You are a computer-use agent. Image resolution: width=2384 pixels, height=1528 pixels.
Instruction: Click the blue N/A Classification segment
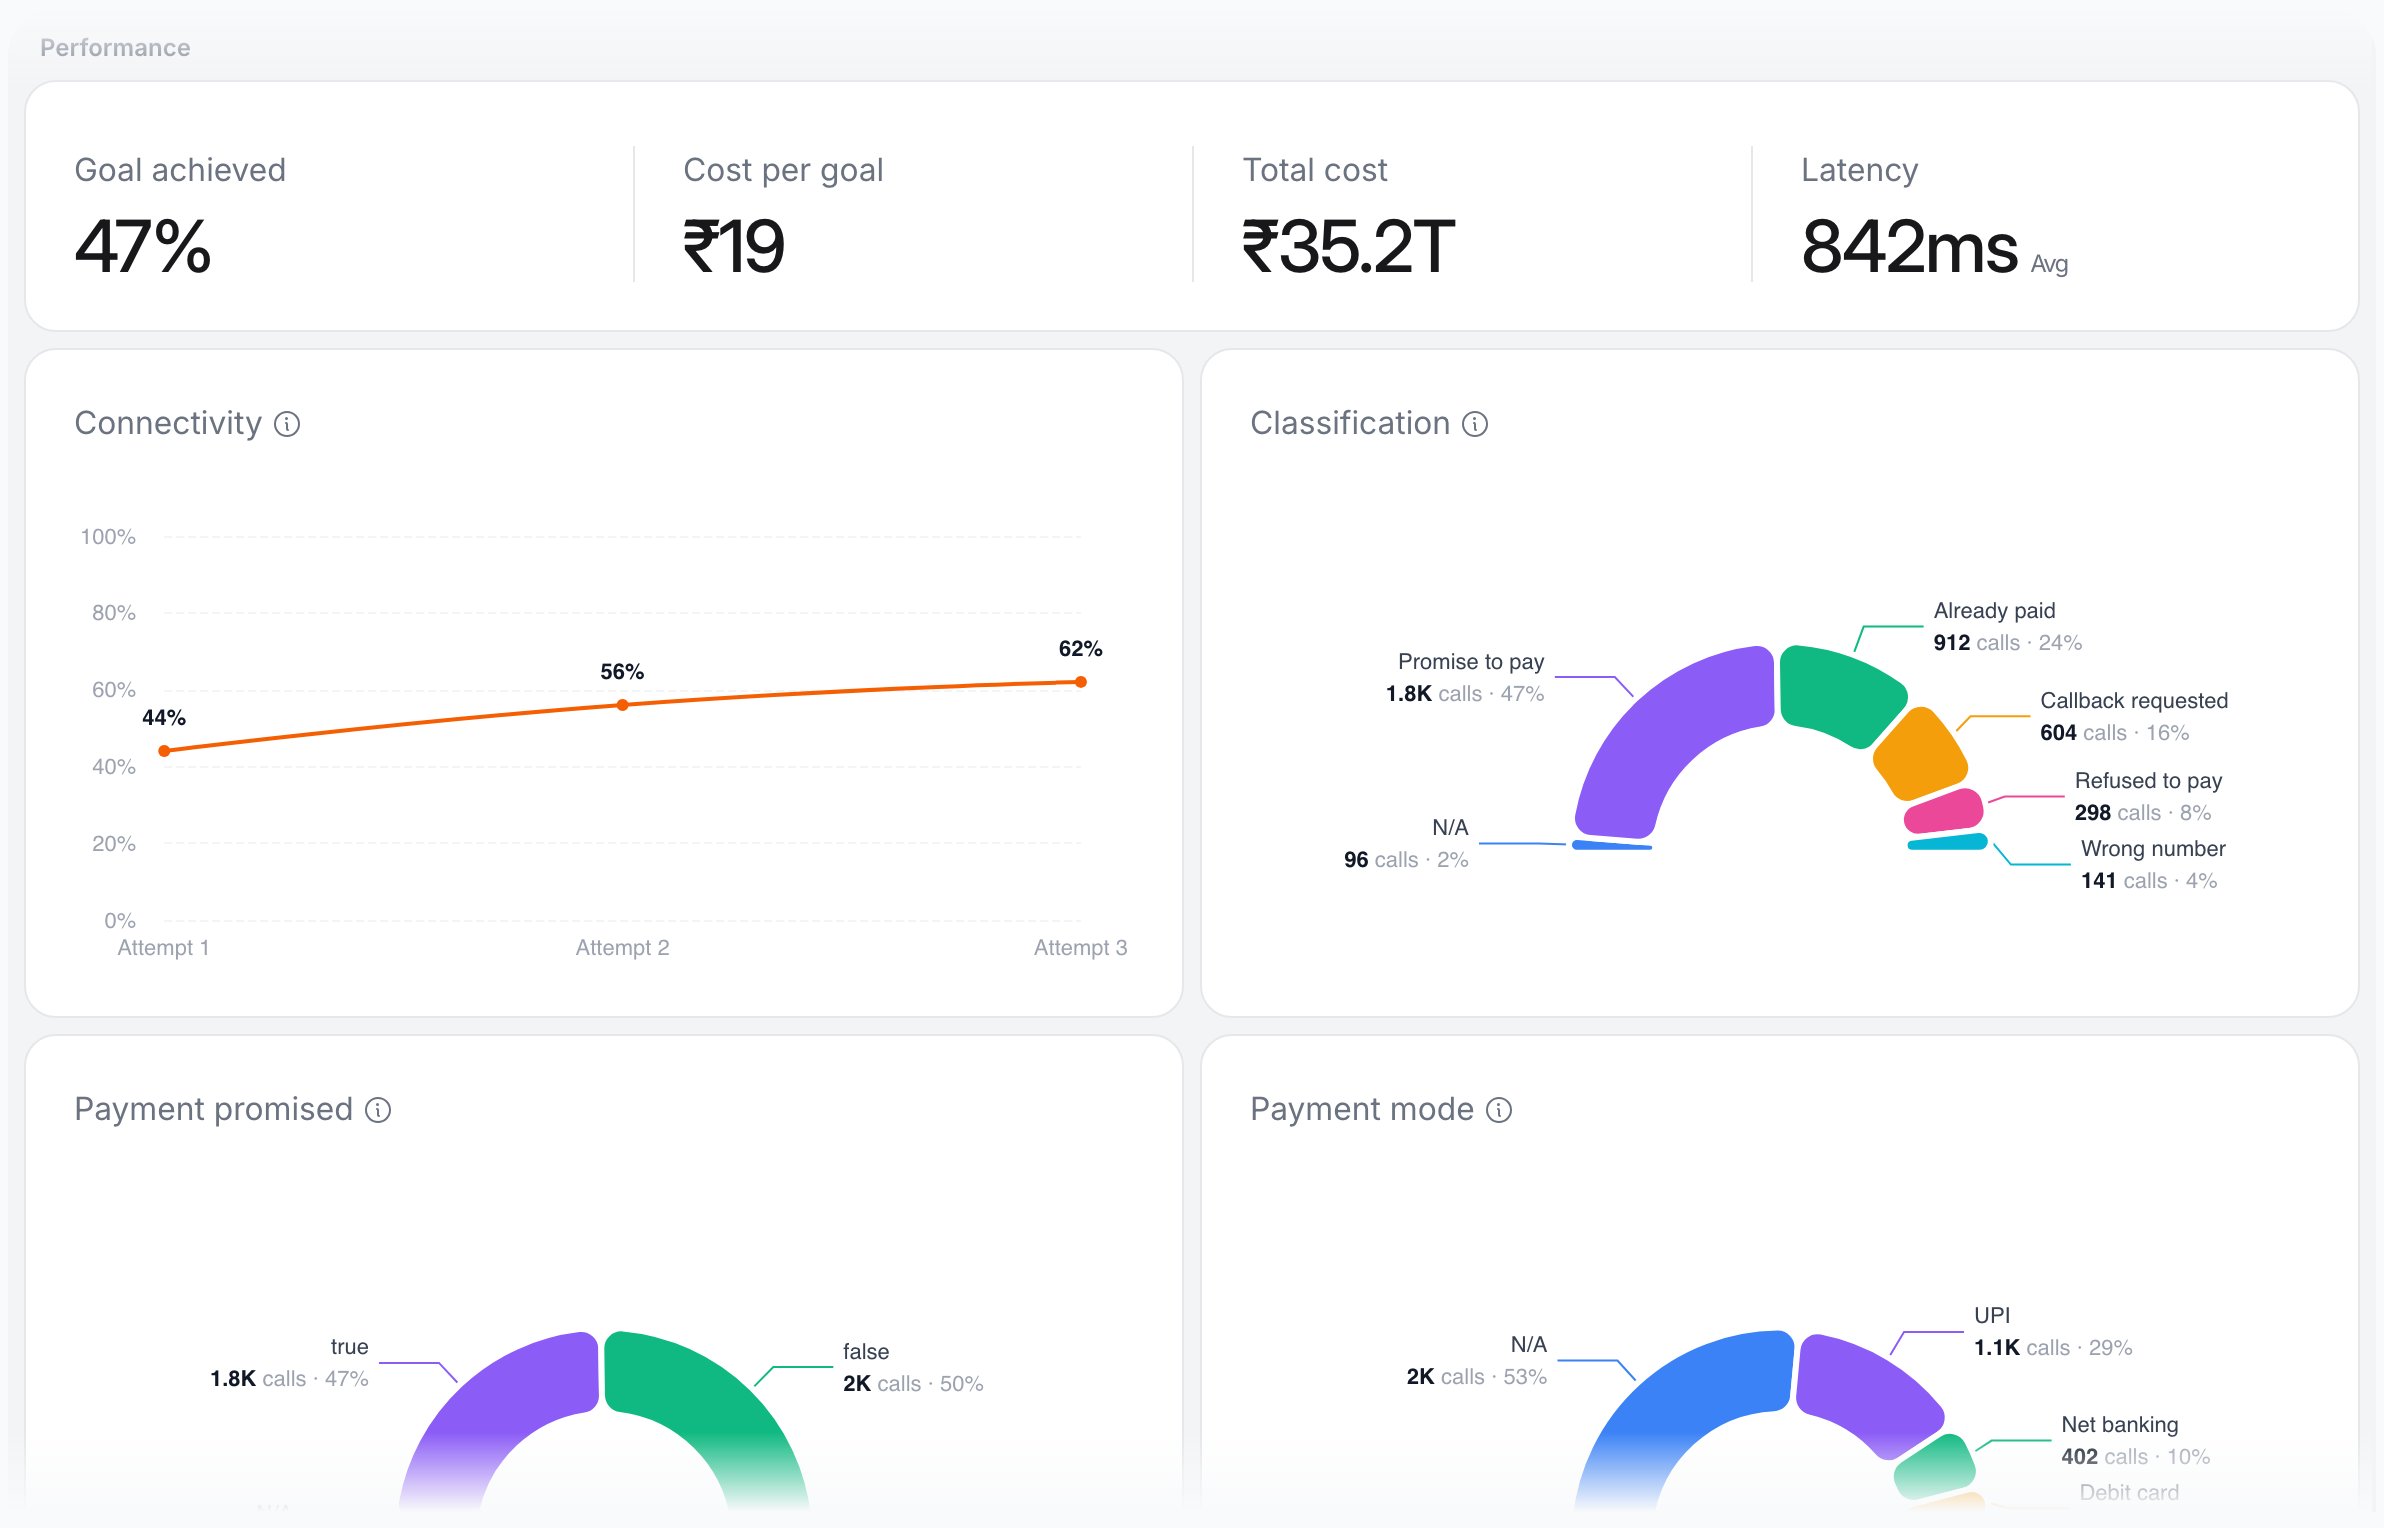coord(1611,845)
